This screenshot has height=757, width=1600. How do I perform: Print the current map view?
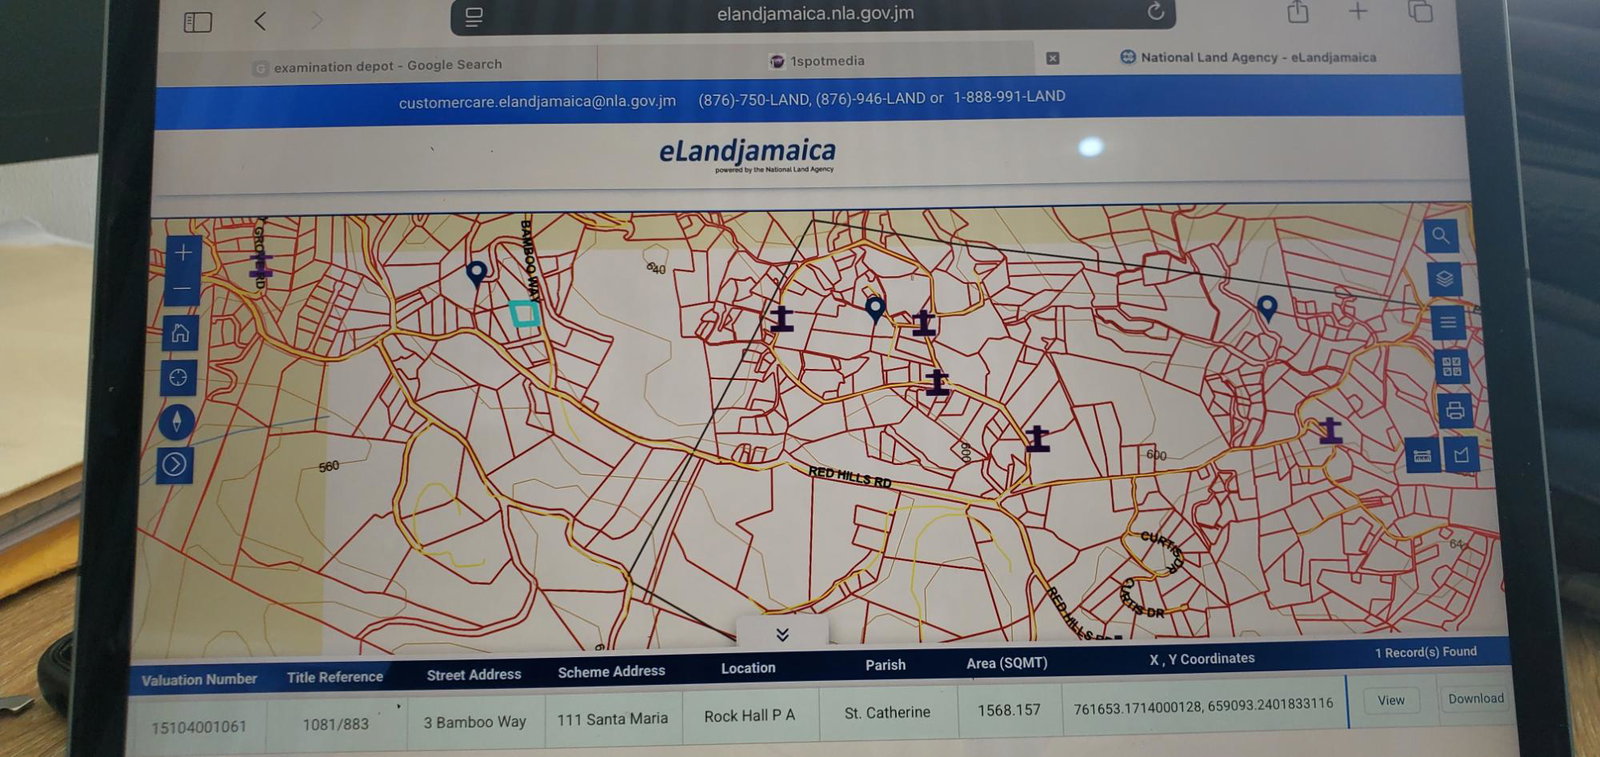click(x=1455, y=410)
